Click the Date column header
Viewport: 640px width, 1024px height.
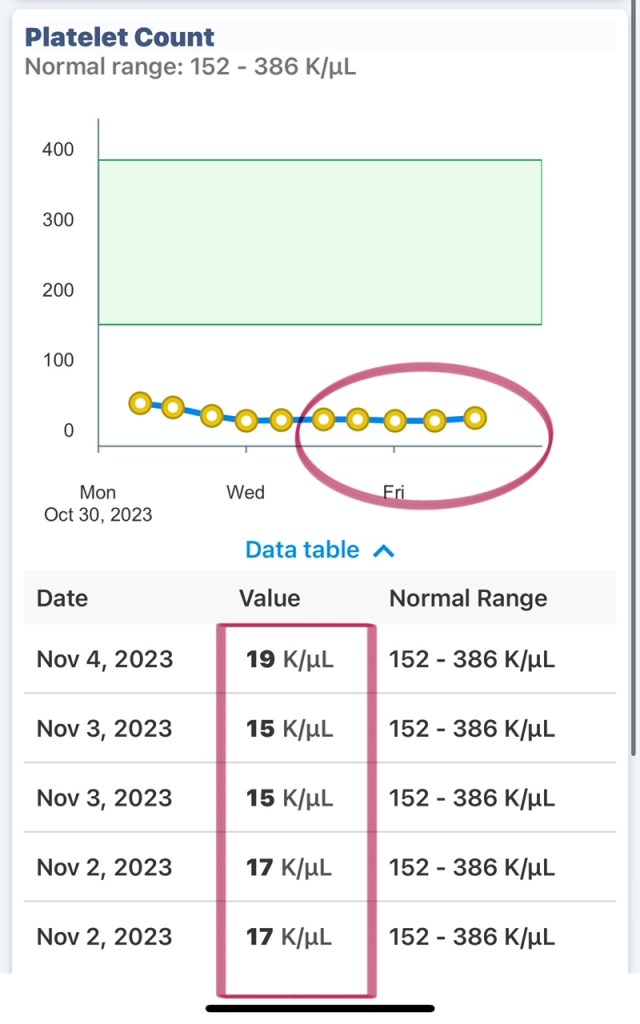pos(62,598)
